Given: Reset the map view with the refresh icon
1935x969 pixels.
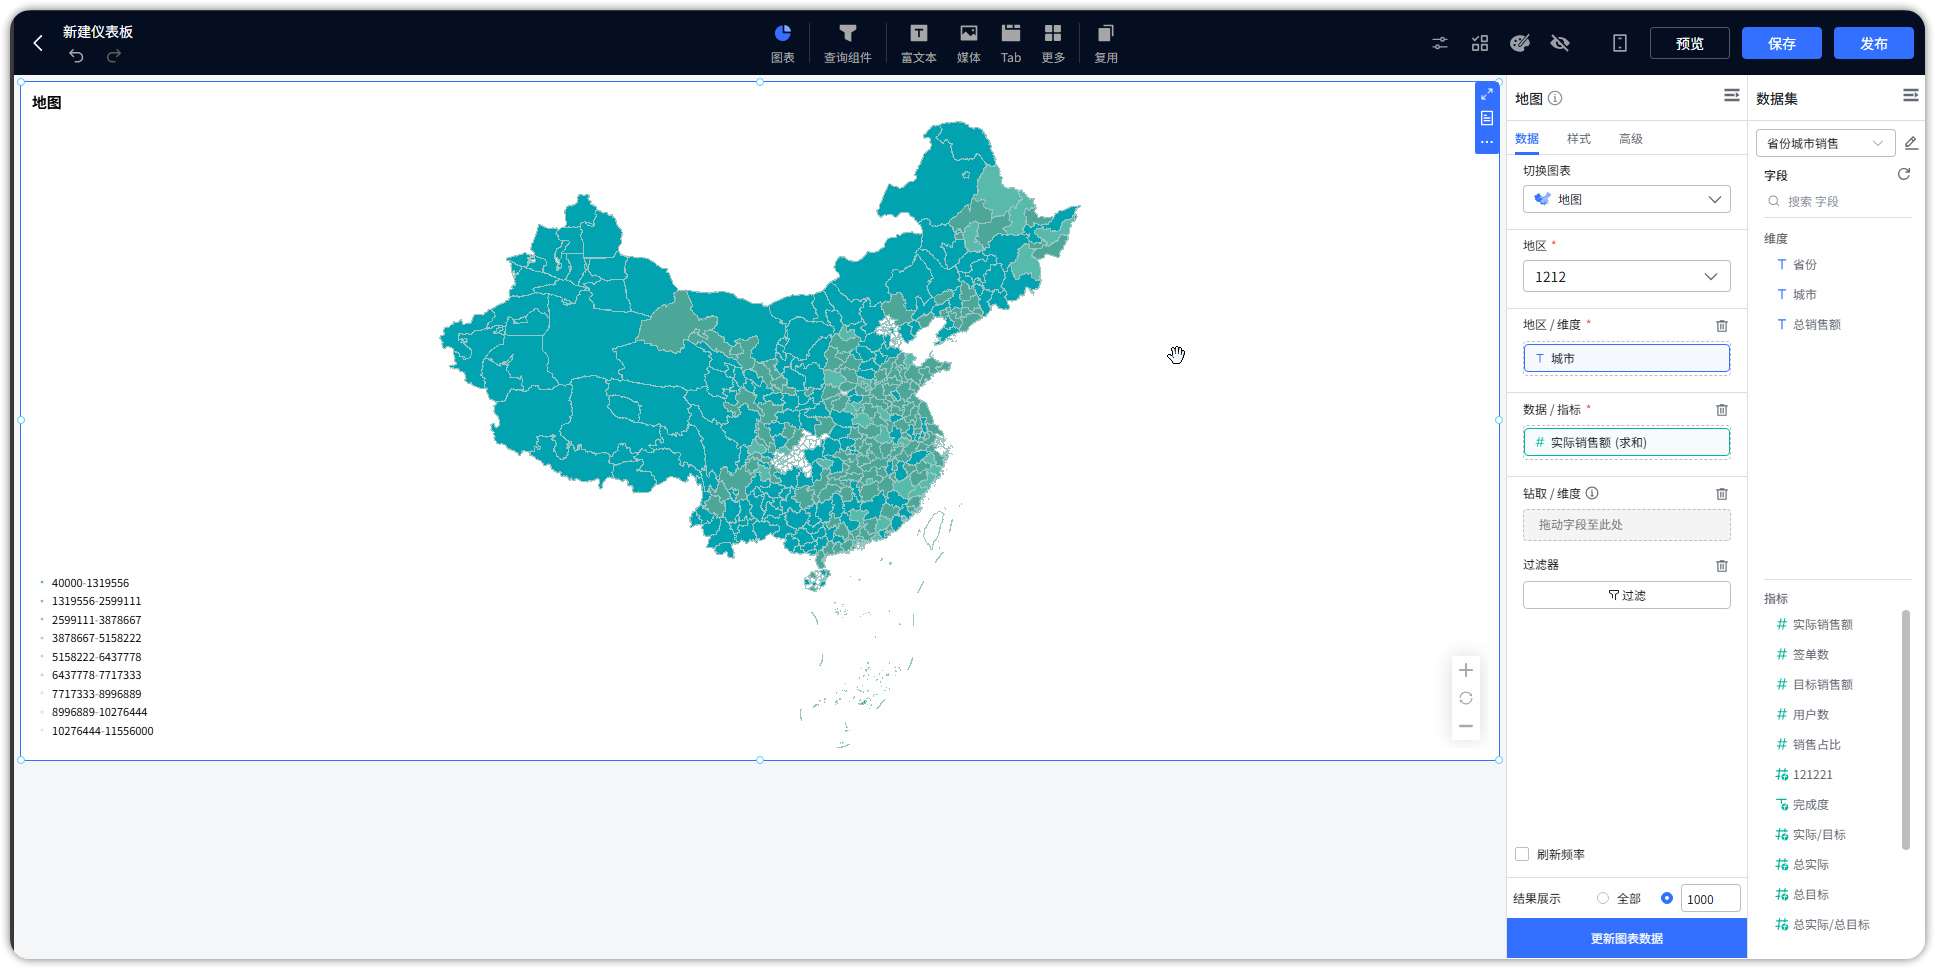Looking at the screenshot, I should point(1465,698).
